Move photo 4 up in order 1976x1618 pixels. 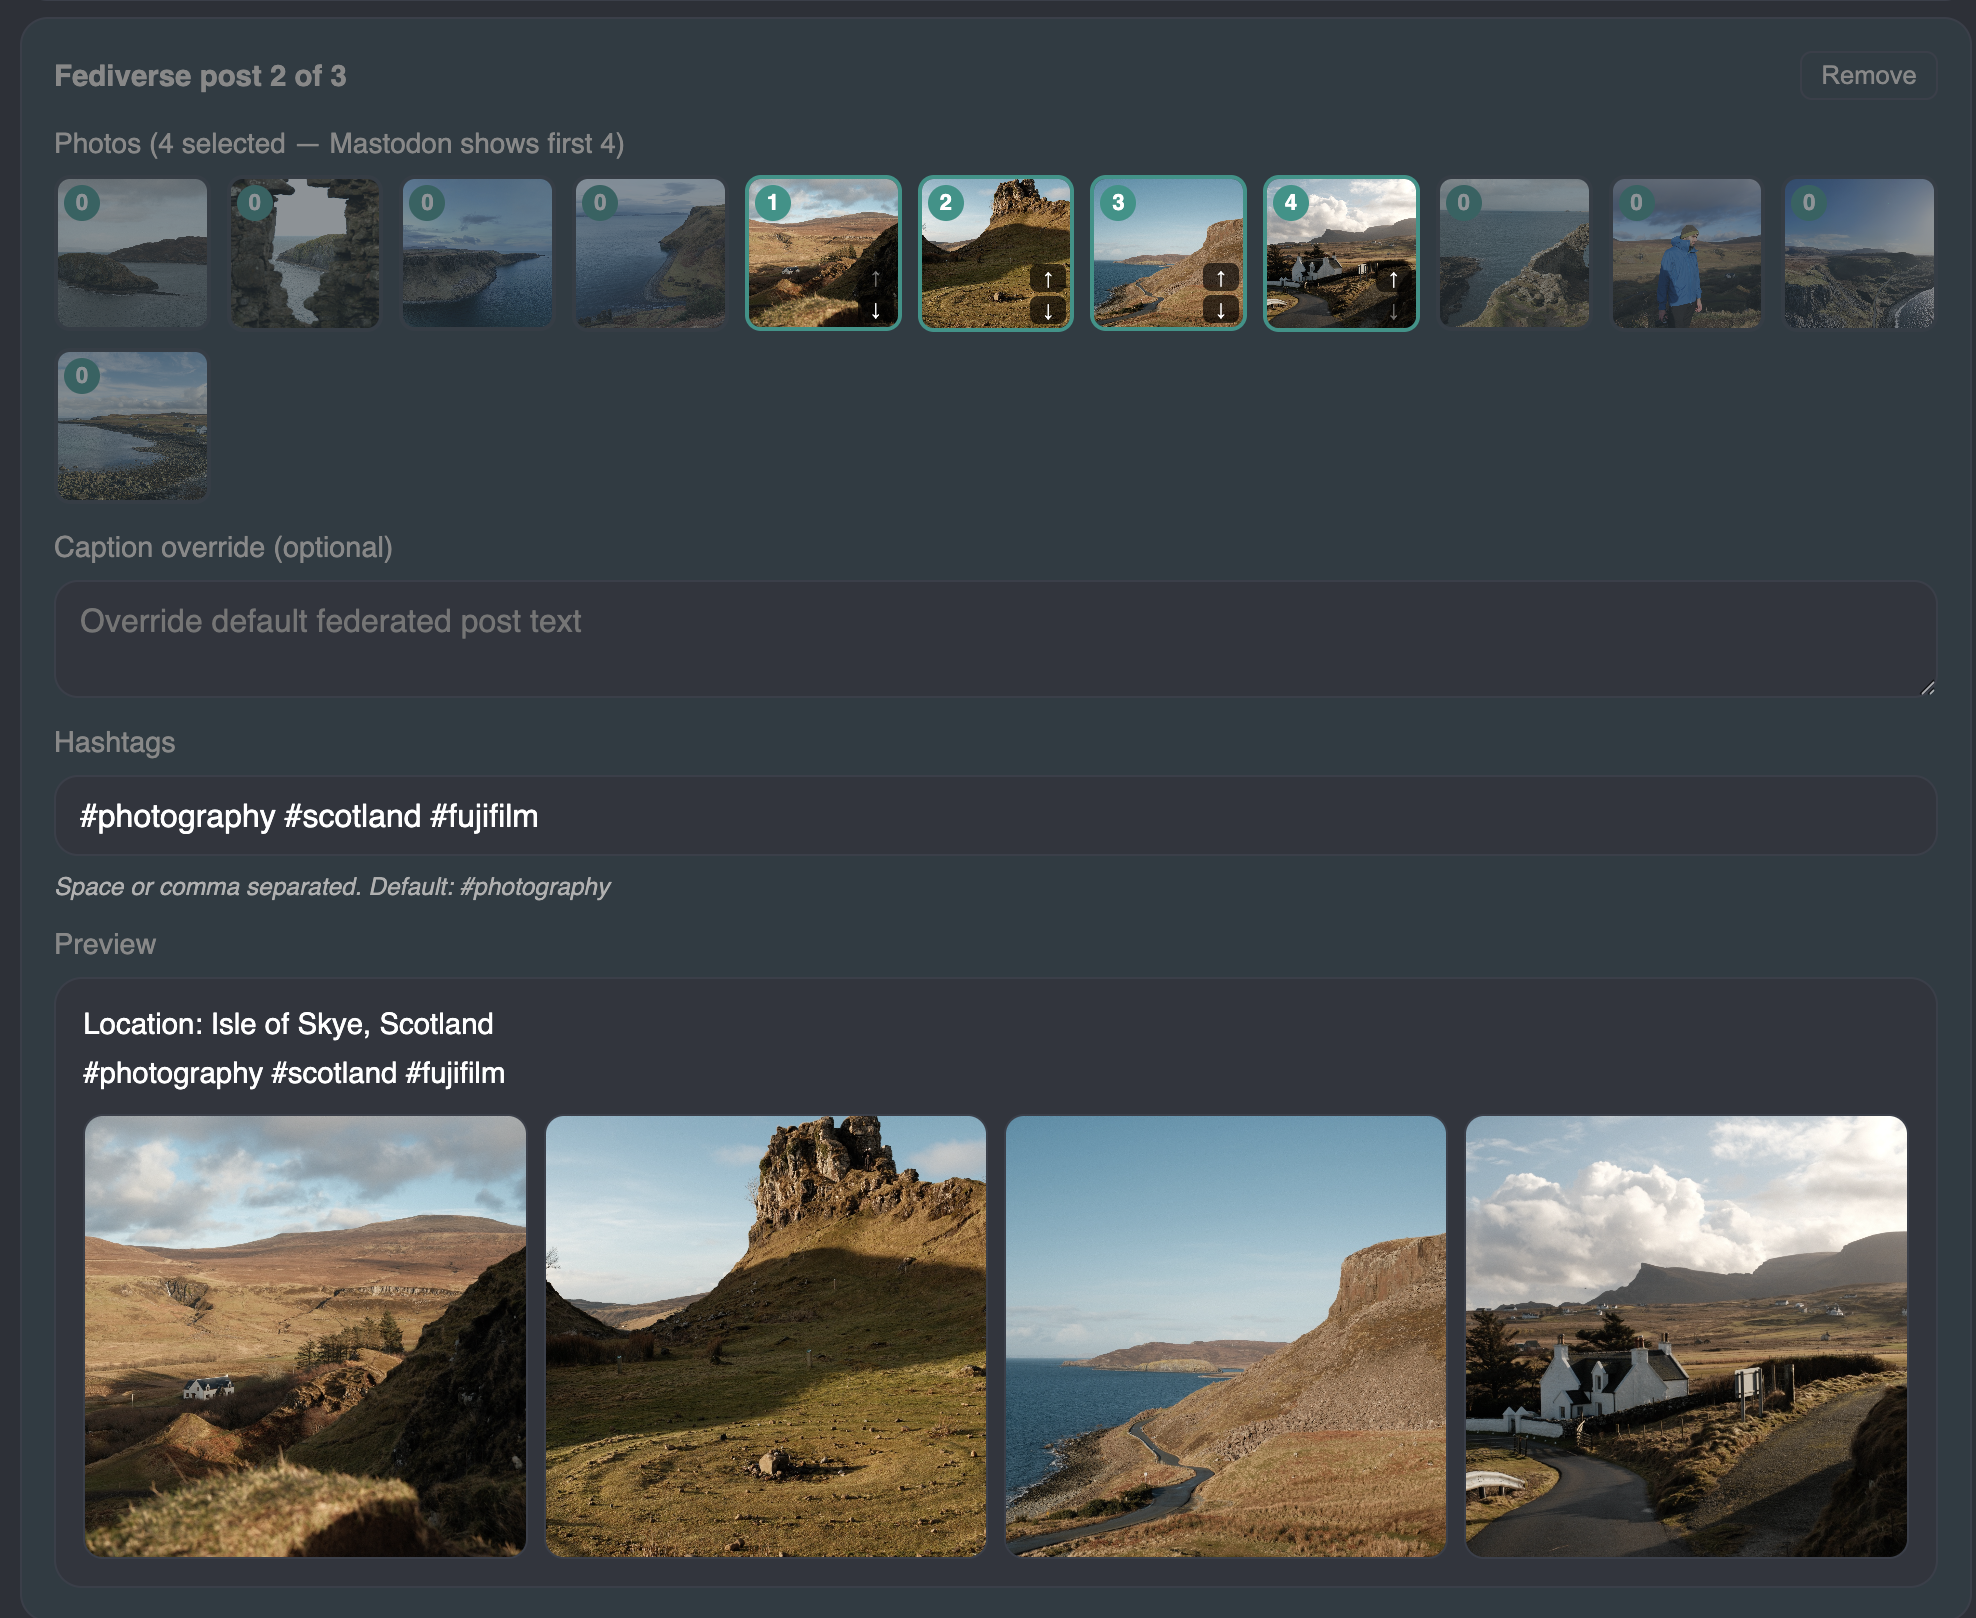pos(1393,279)
